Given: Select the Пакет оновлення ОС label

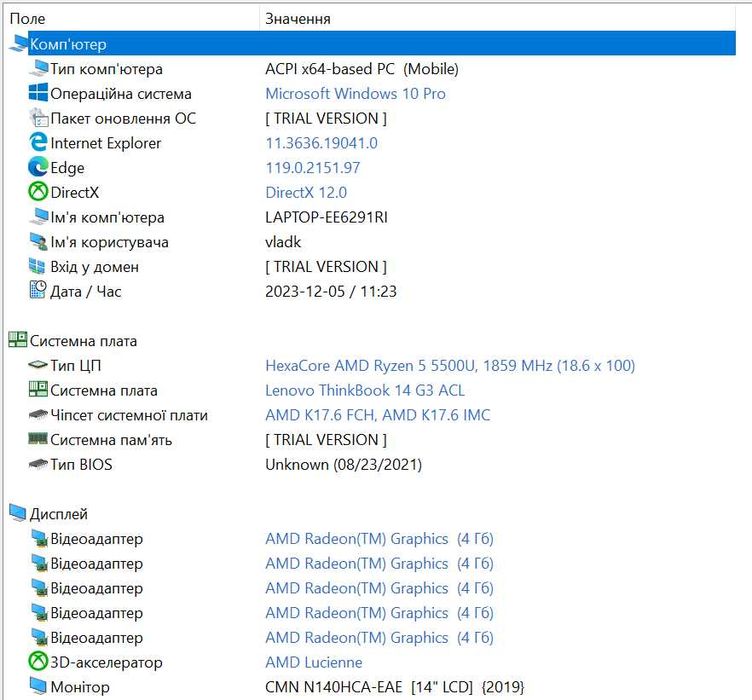Looking at the screenshot, I should click(123, 118).
